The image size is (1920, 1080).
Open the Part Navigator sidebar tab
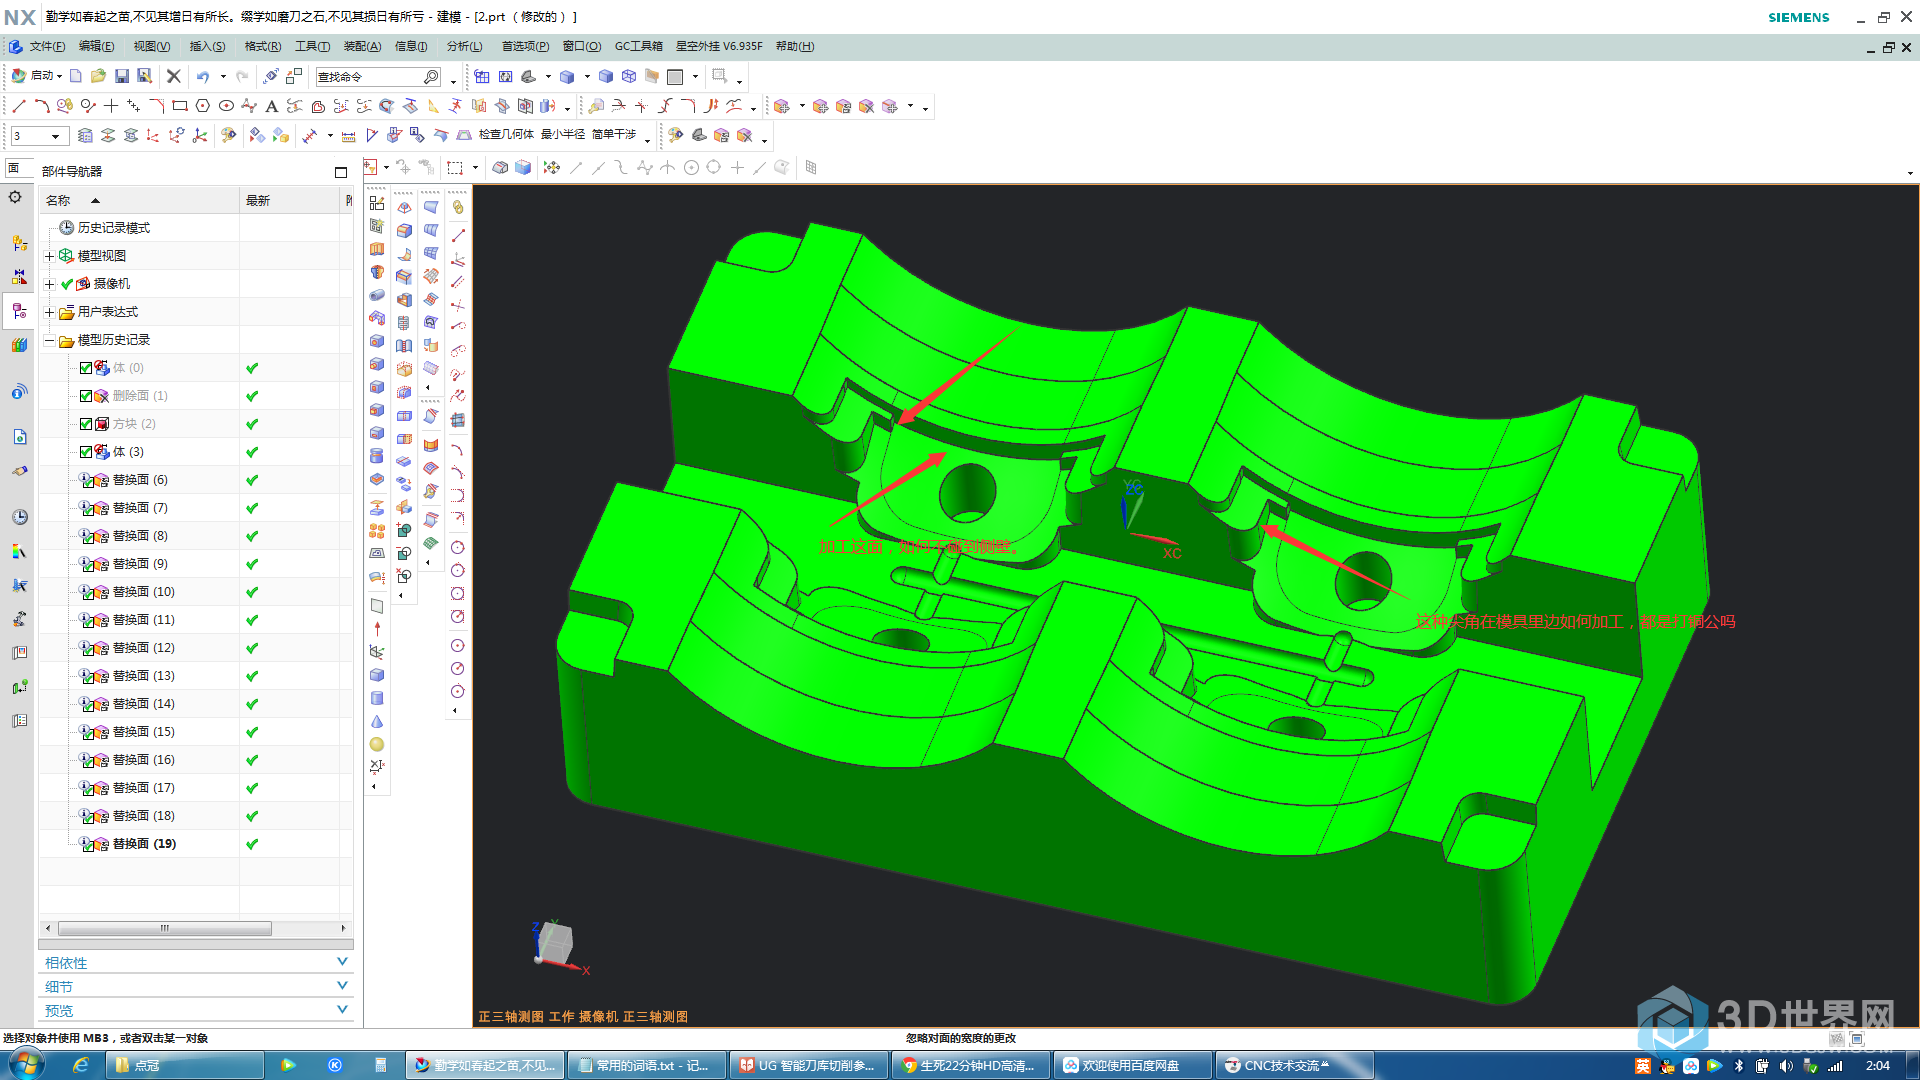(19, 312)
